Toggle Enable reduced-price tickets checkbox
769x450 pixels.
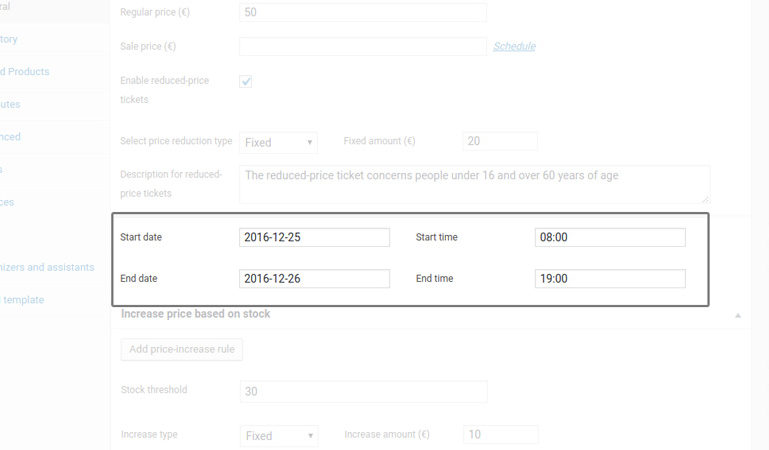point(246,82)
